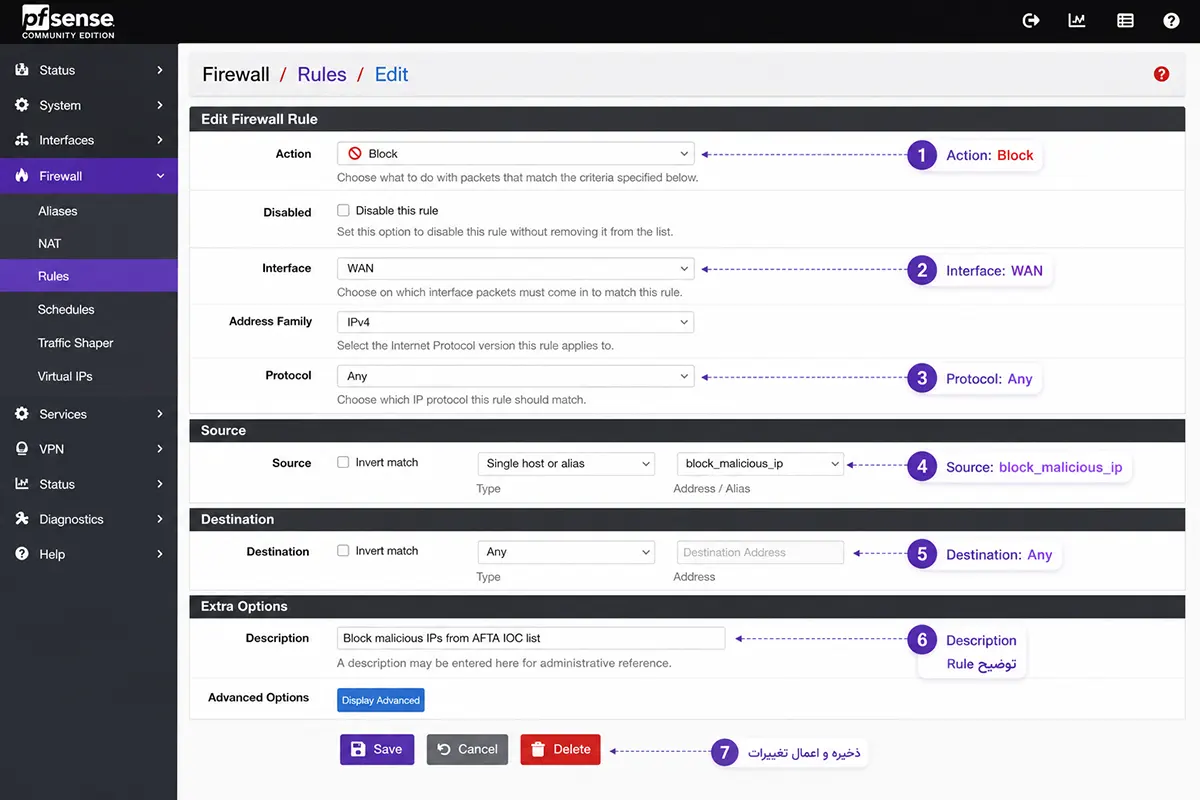Screen dimensions: 1200x800
Task: Tick the Disable this rule checkbox
Action: coord(343,211)
